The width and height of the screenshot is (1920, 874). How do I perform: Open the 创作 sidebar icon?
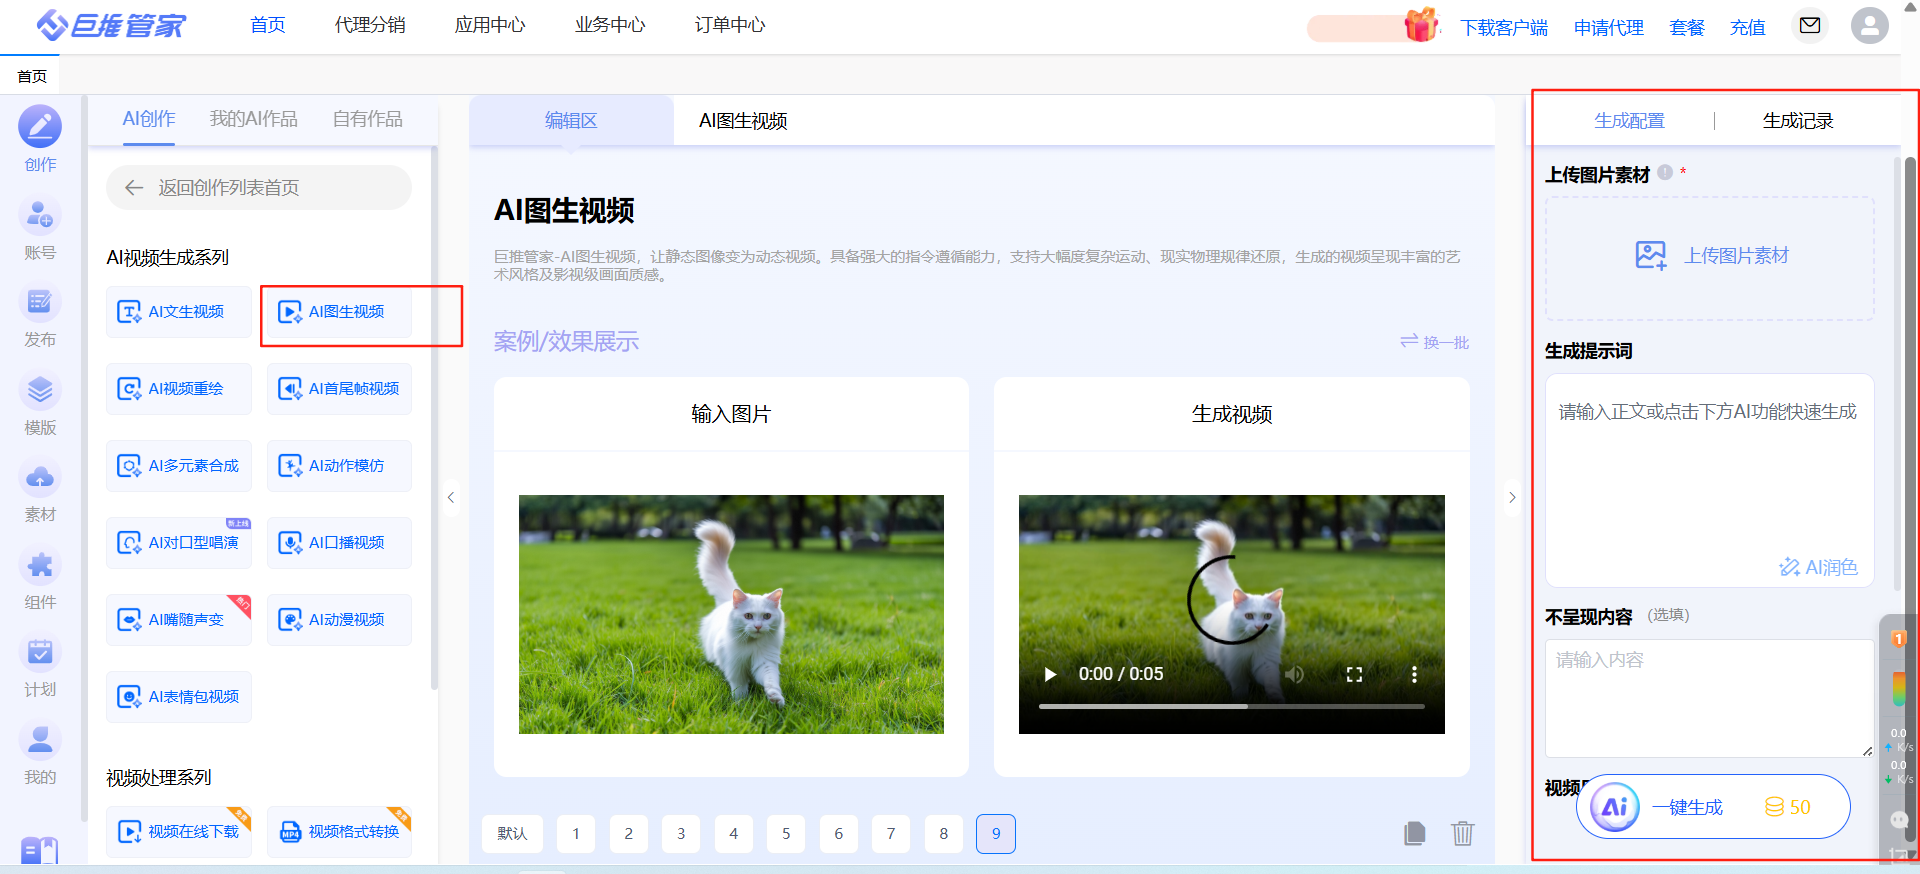click(40, 128)
